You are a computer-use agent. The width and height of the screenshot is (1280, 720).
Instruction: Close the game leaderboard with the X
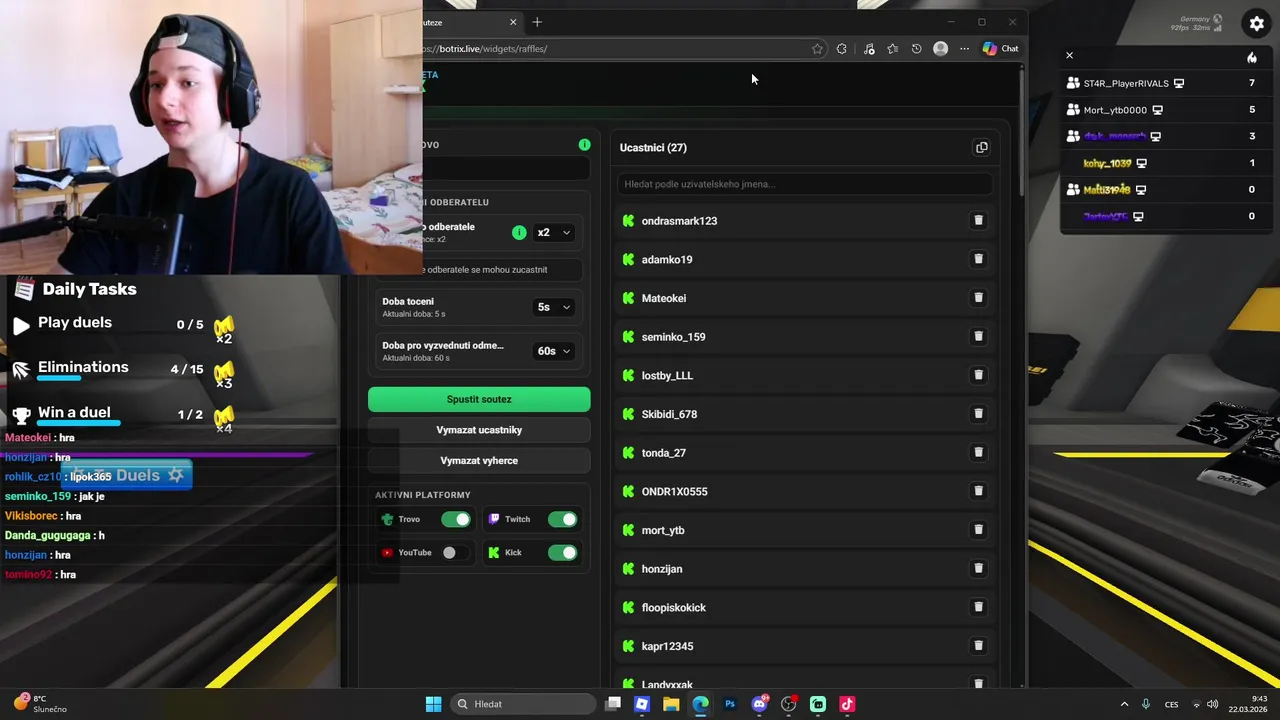[1069, 56]
